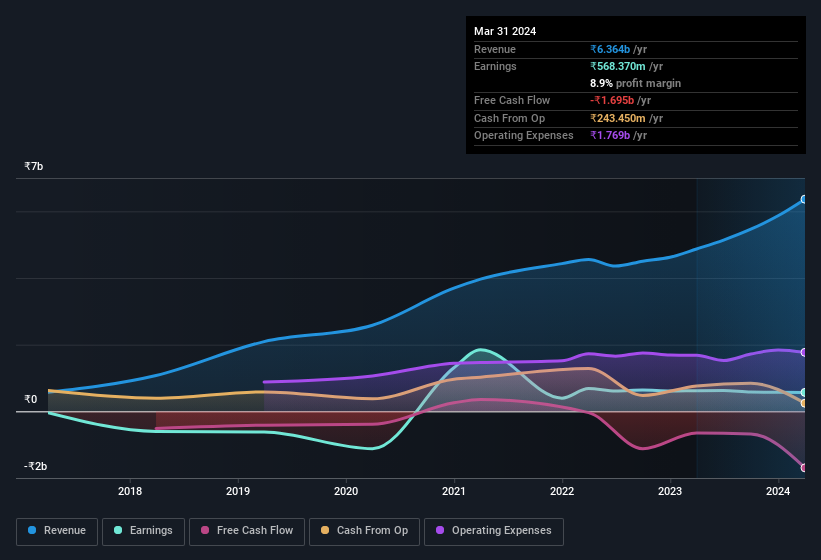Viewport: 821px width, 560px height.
Task: Click the blue Revenue legend dot
Action: tap(33, 531)
